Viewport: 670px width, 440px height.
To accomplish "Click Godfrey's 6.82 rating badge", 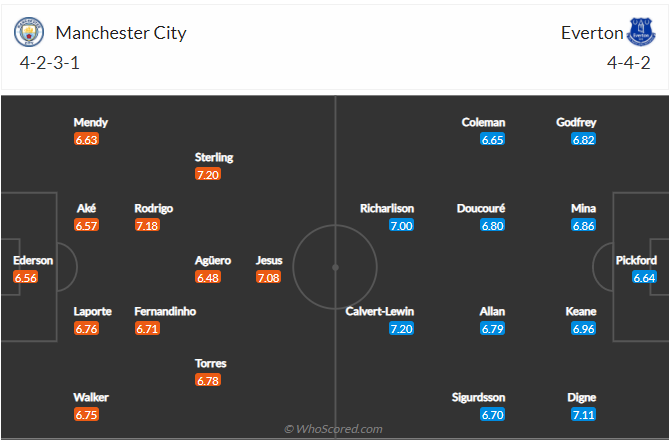I will (583, 140).
